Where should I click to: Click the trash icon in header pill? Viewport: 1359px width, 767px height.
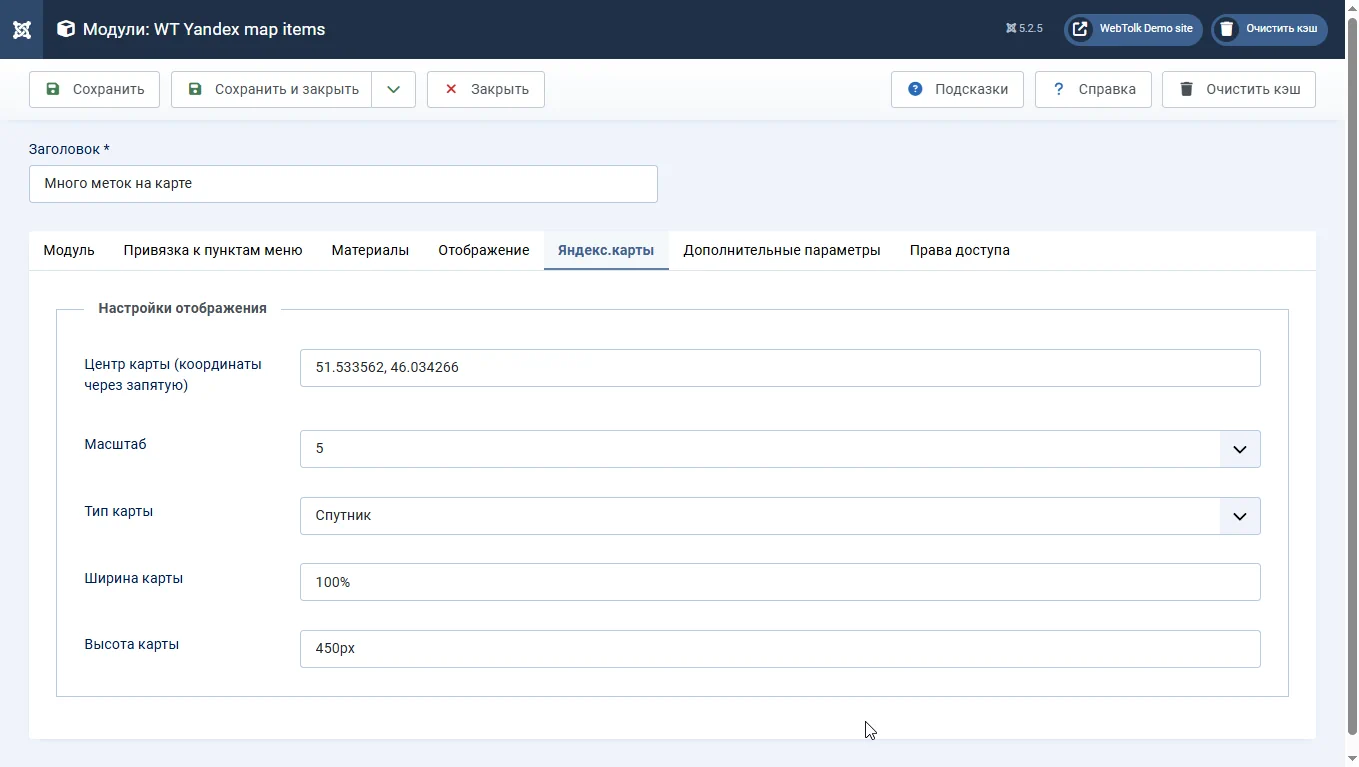coord(1226,29)
